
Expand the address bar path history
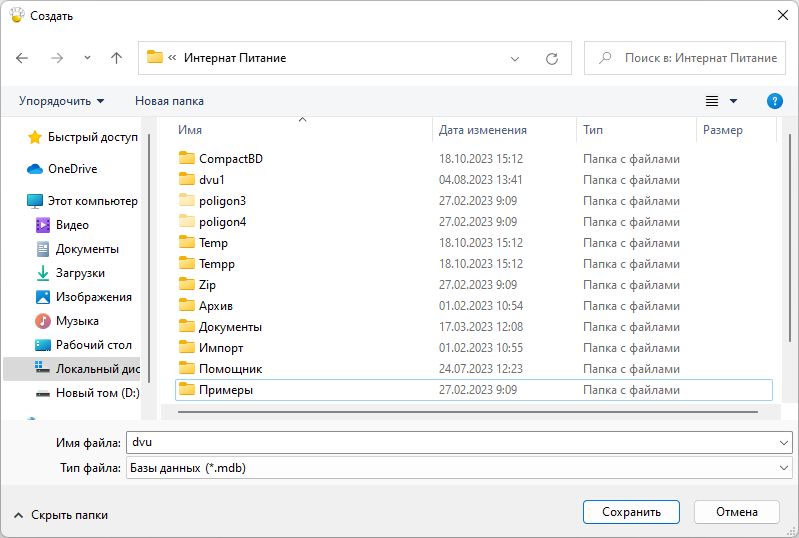point(515,58)
